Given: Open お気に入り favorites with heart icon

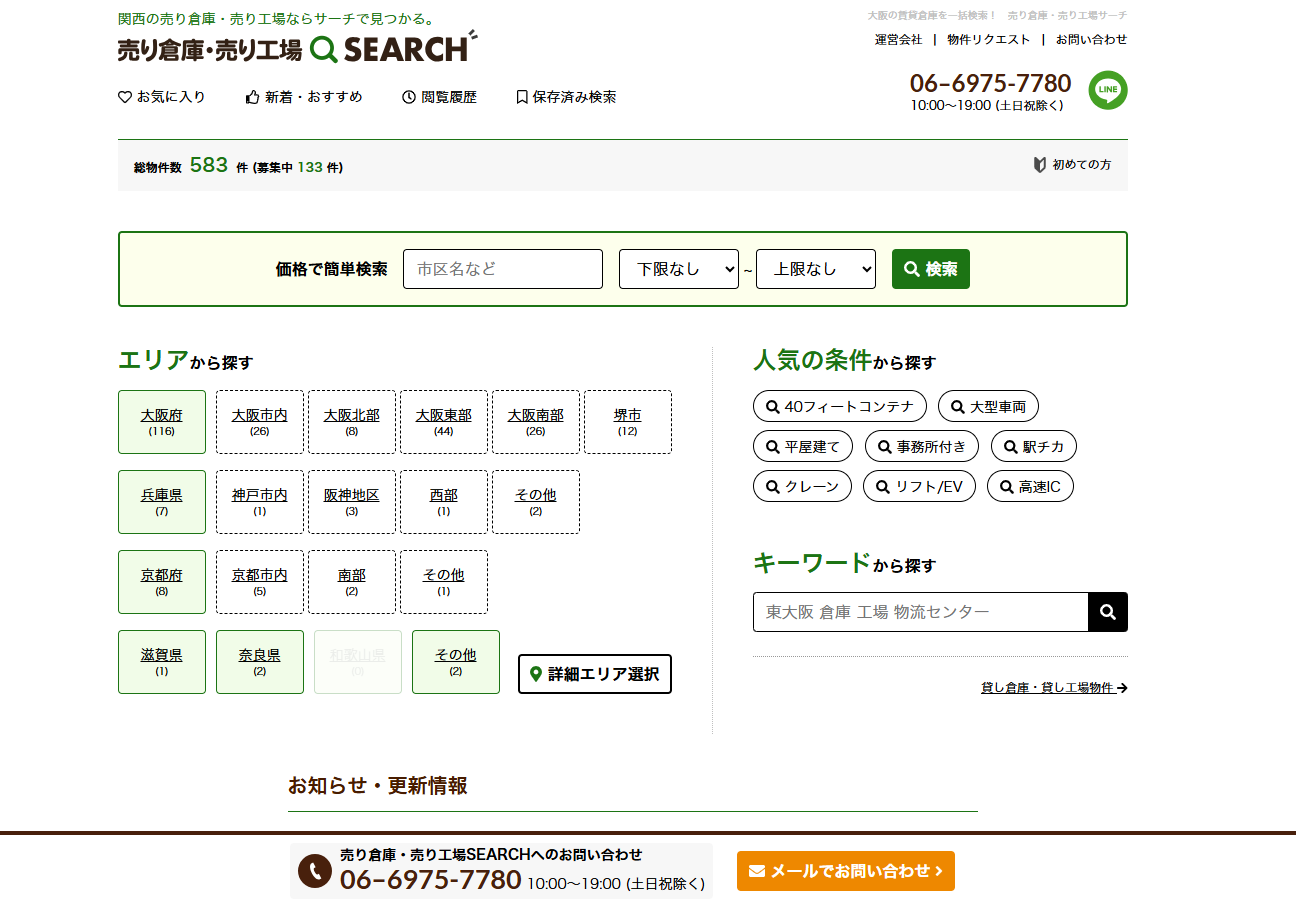Looking at the screenshot, I should point(162,97).
